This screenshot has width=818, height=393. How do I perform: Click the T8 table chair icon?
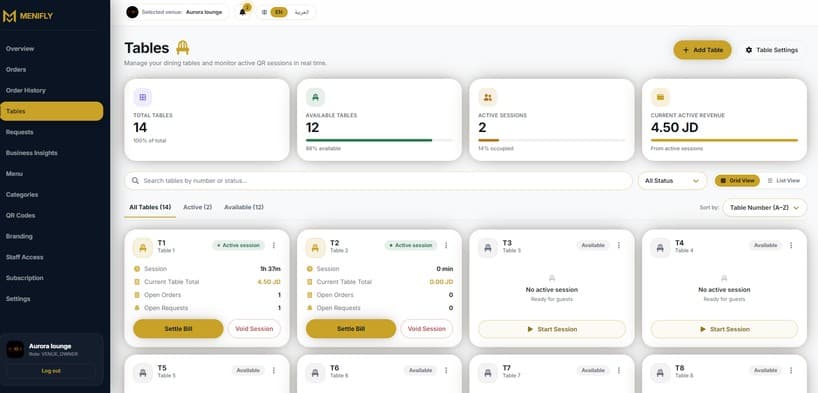660,373
